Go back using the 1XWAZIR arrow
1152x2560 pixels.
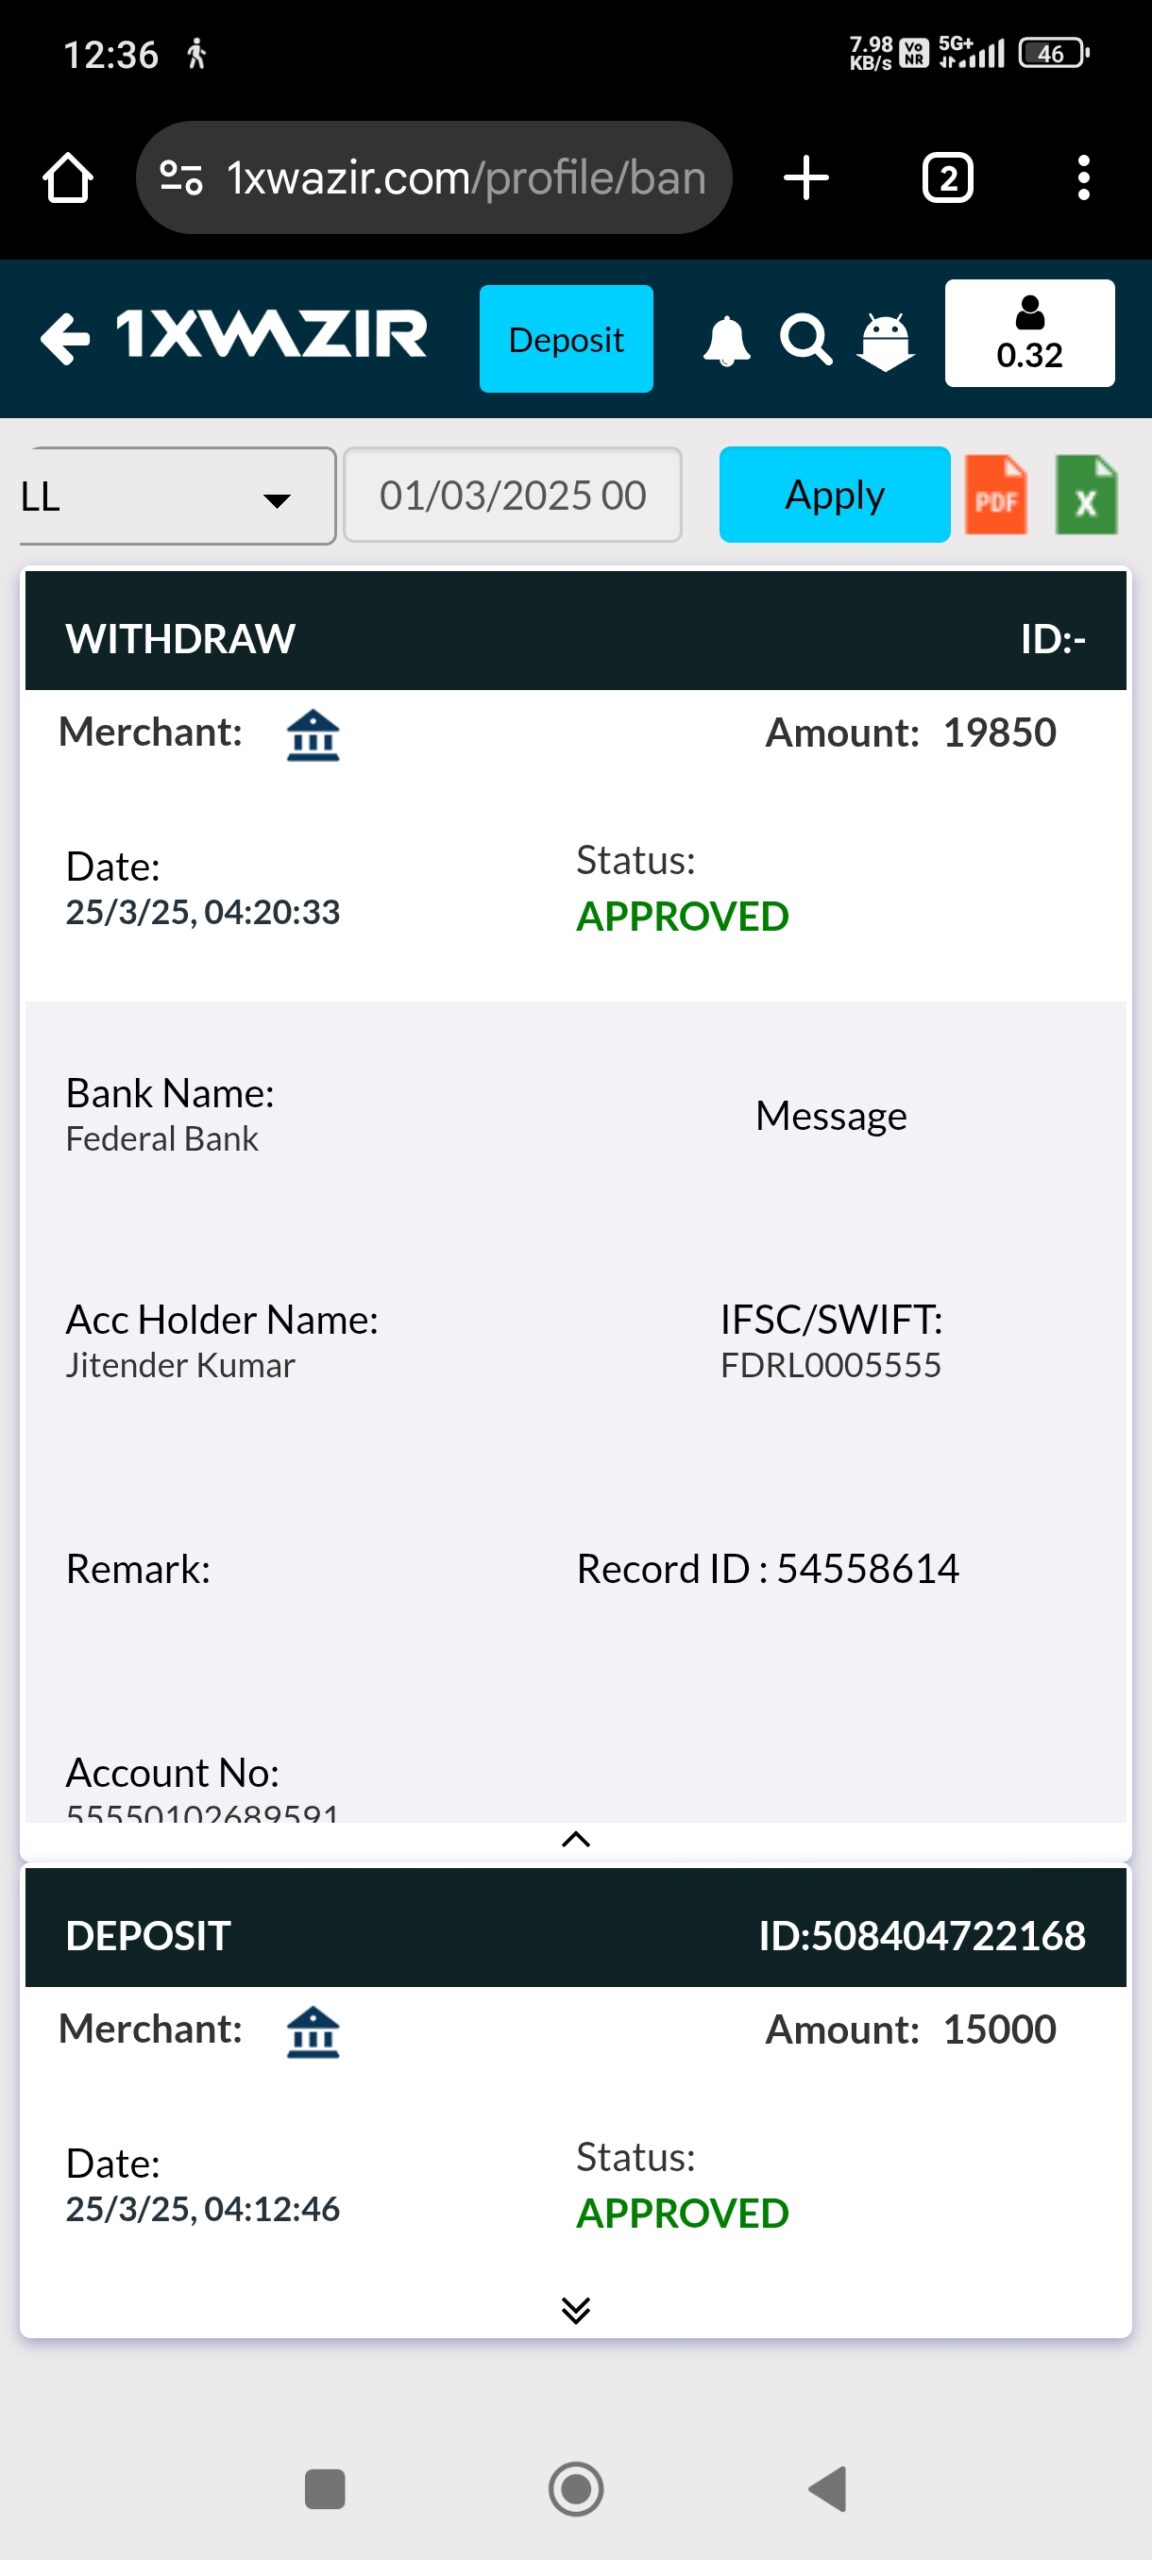[66, 337]
